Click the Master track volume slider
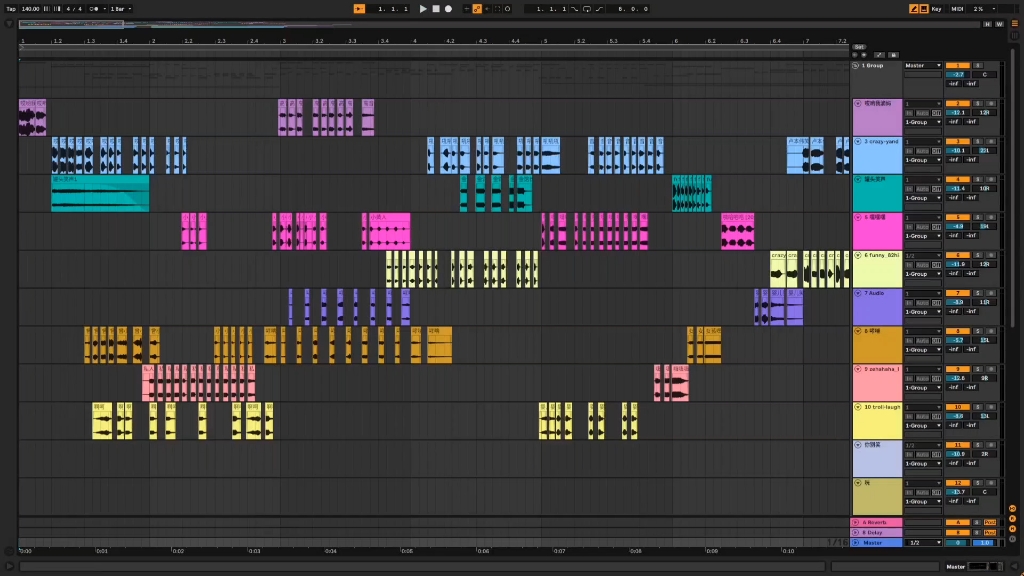 957,543
